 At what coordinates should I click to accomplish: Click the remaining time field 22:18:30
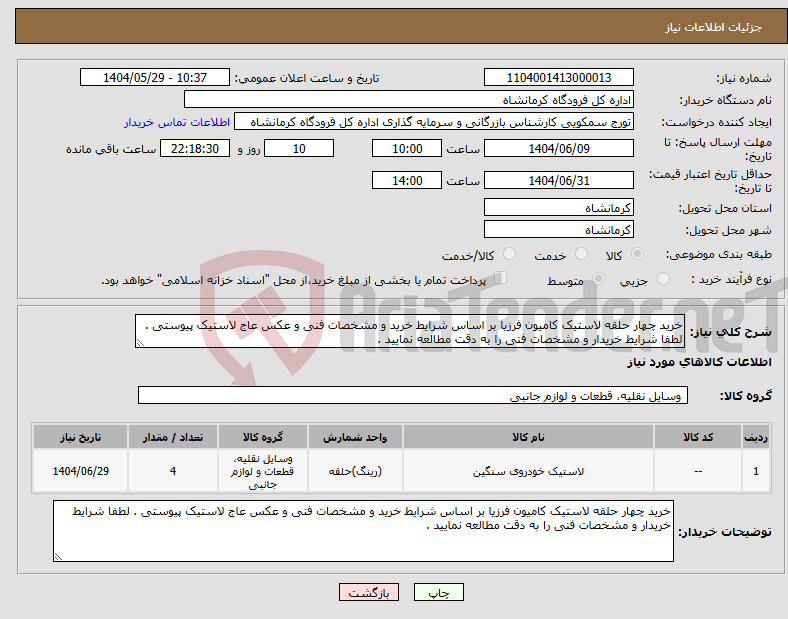point(195,148)
